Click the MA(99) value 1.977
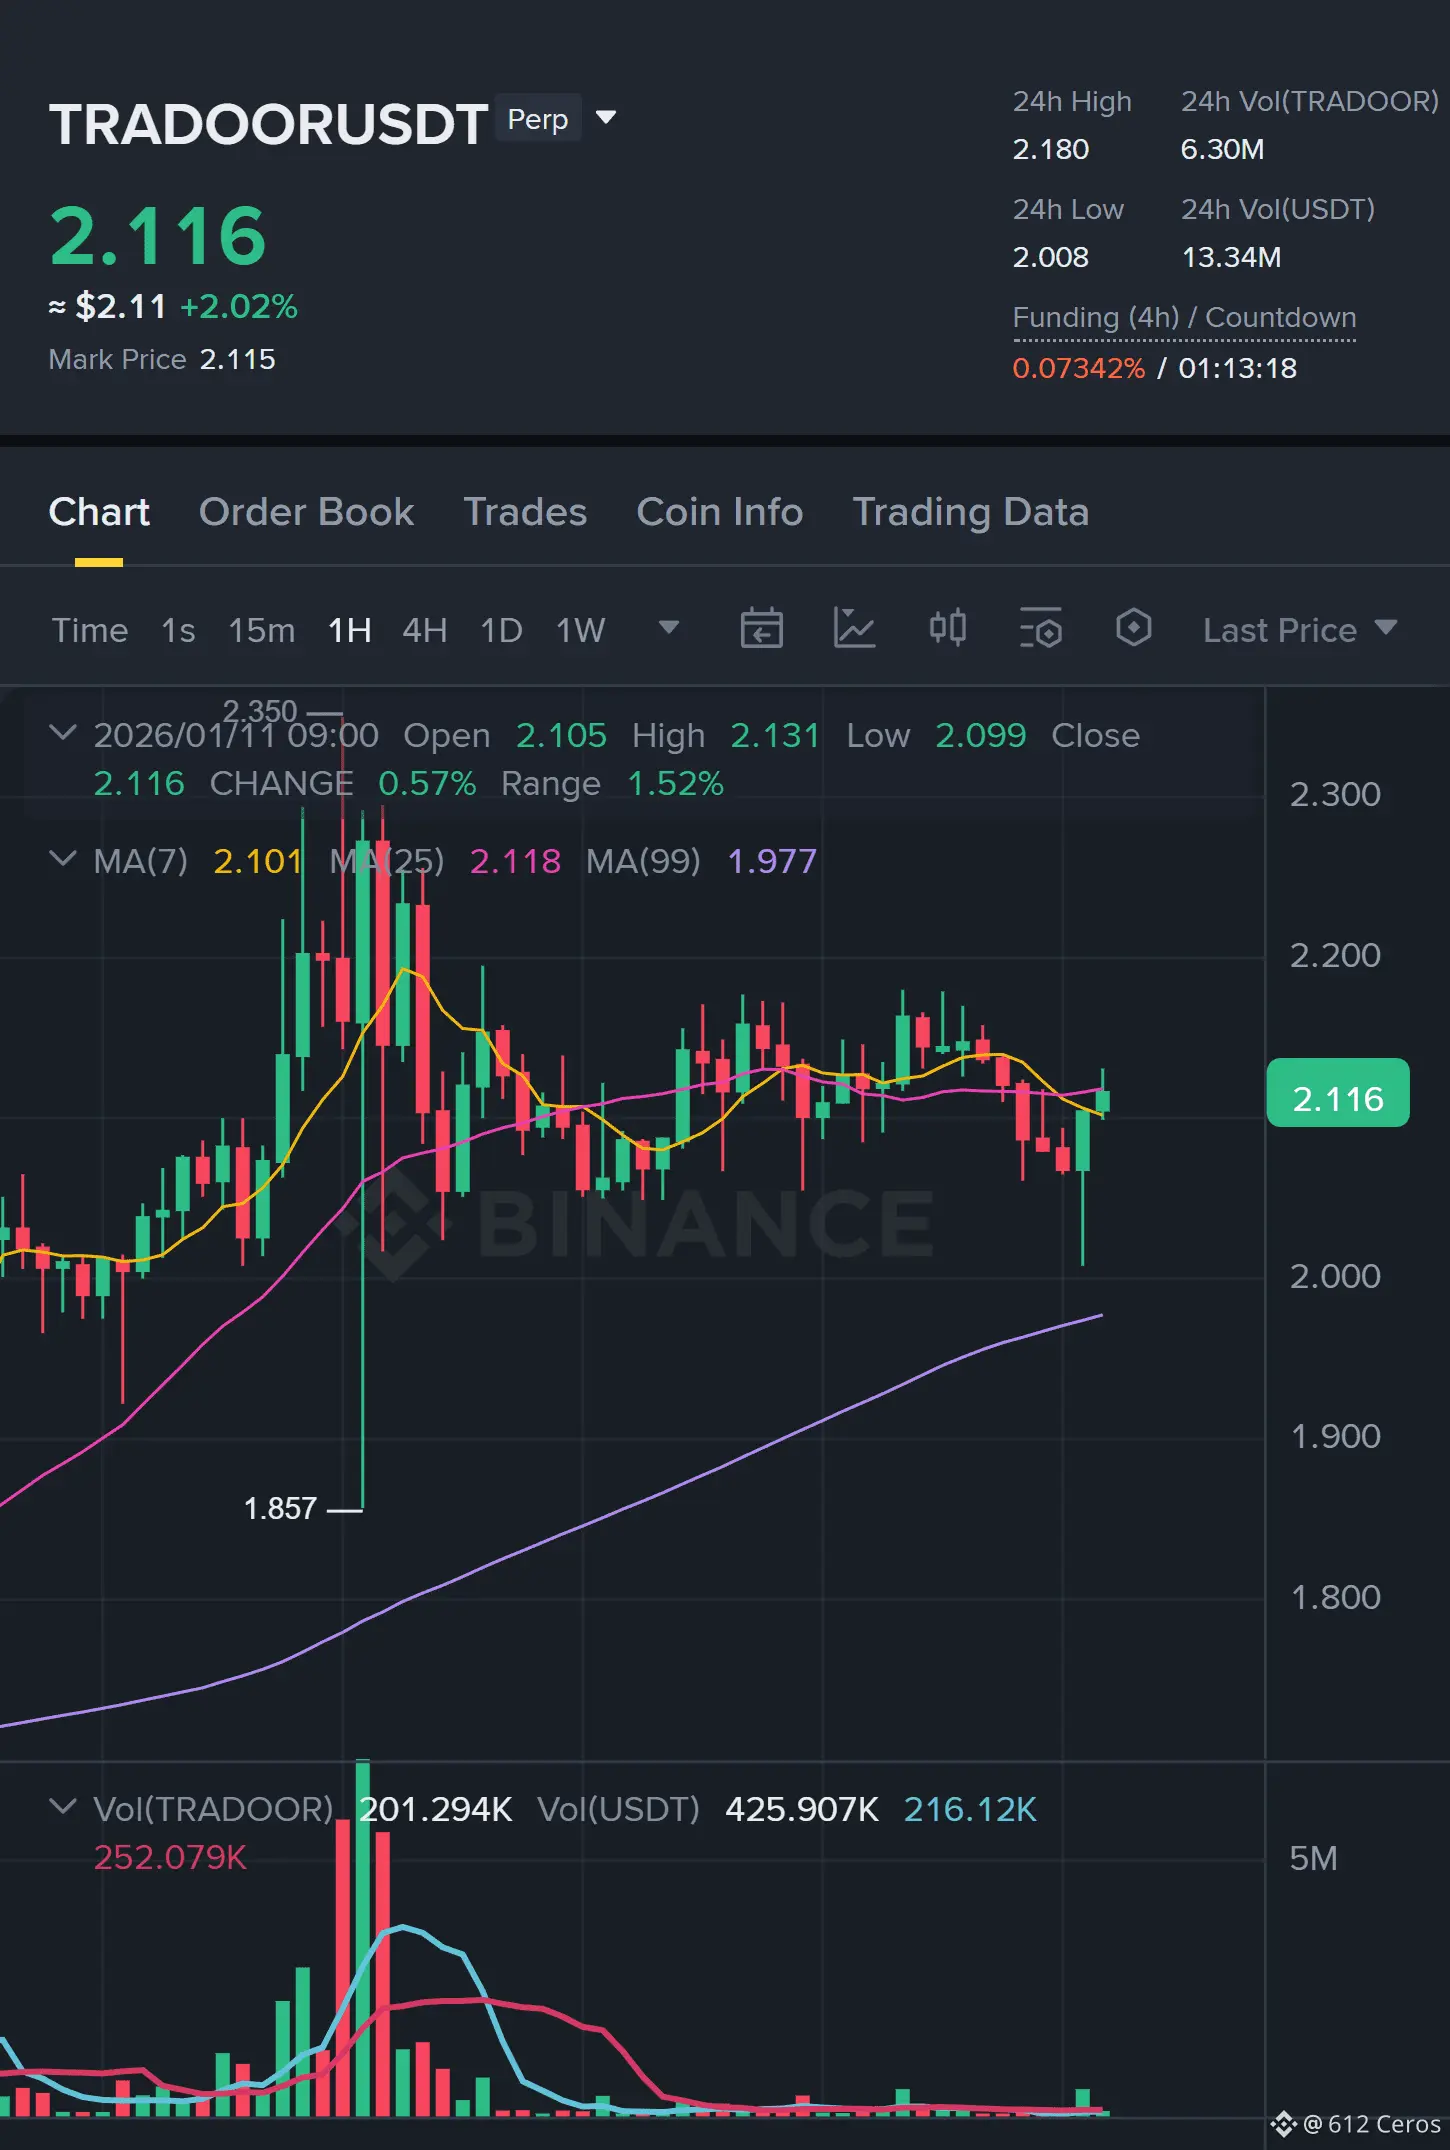This screenshot has height=2150, width=1450. (772, 861)
